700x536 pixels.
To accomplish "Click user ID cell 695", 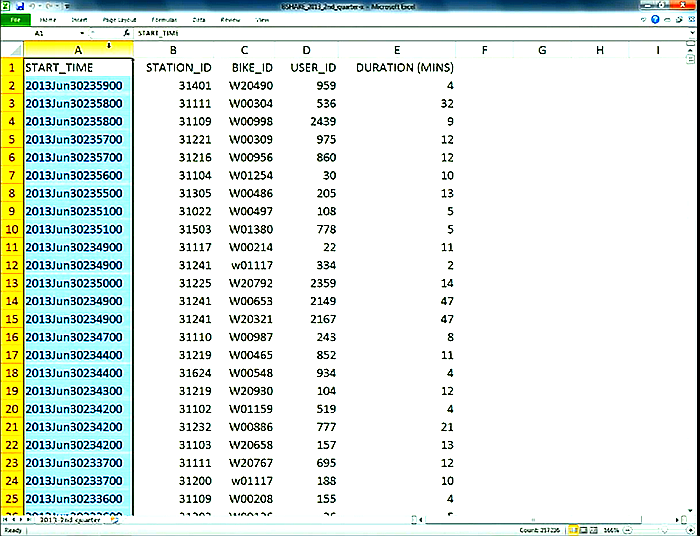I will tap(306, 463).
